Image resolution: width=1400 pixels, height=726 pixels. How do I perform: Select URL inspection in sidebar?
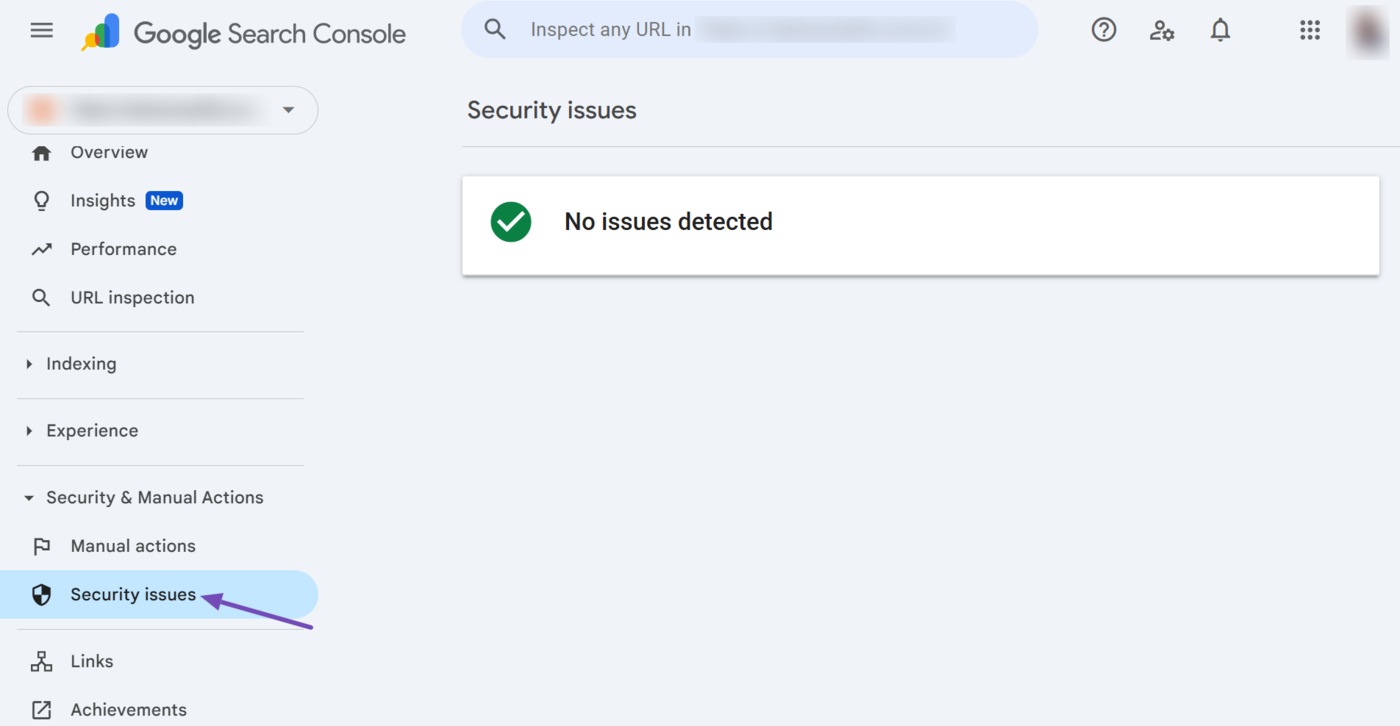132,298
